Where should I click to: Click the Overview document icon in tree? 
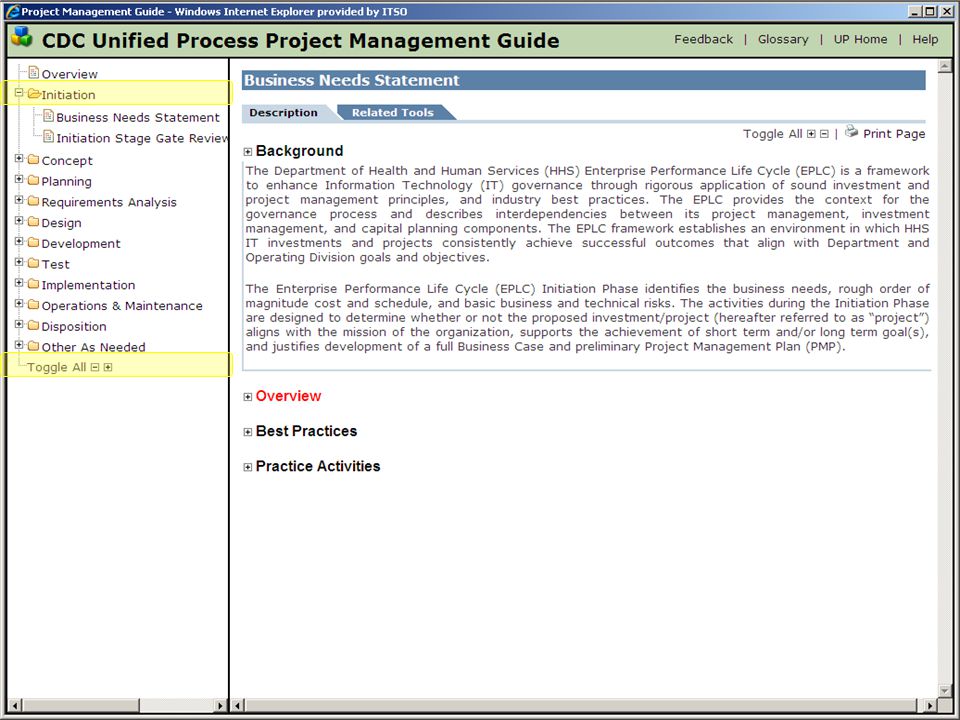(x=34, y=73)
